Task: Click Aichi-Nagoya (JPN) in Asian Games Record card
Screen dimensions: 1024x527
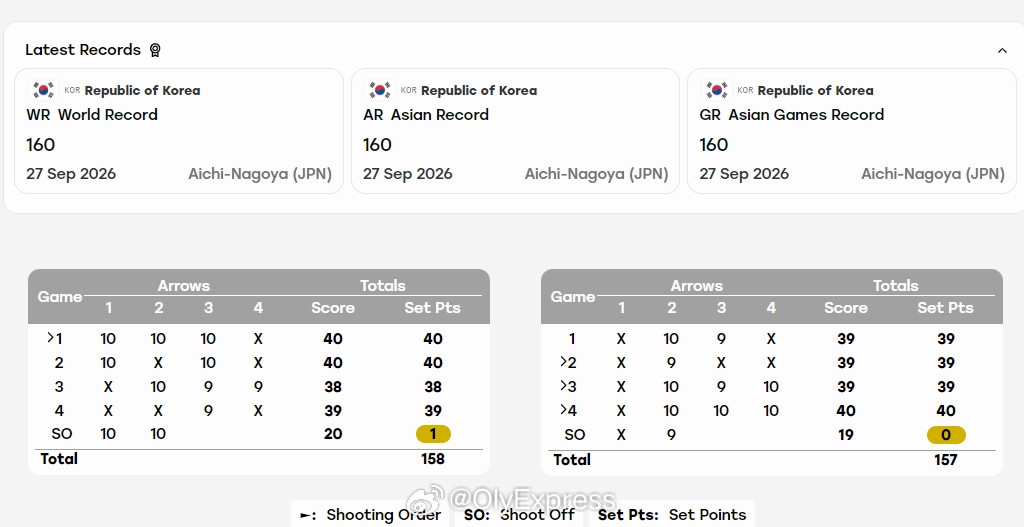Action: click(x=933, y=174)
